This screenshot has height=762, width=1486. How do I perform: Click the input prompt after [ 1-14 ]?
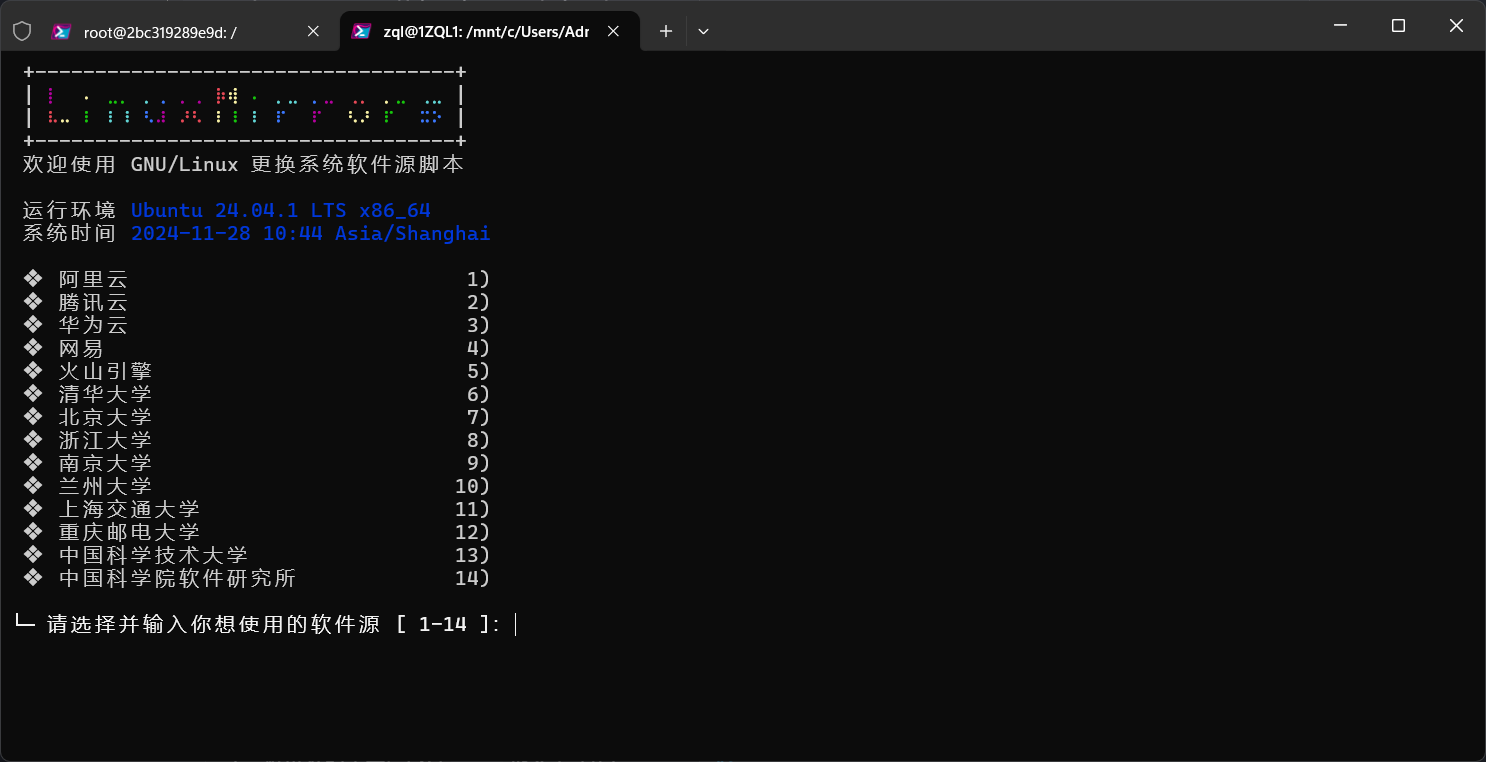[515, 625]
